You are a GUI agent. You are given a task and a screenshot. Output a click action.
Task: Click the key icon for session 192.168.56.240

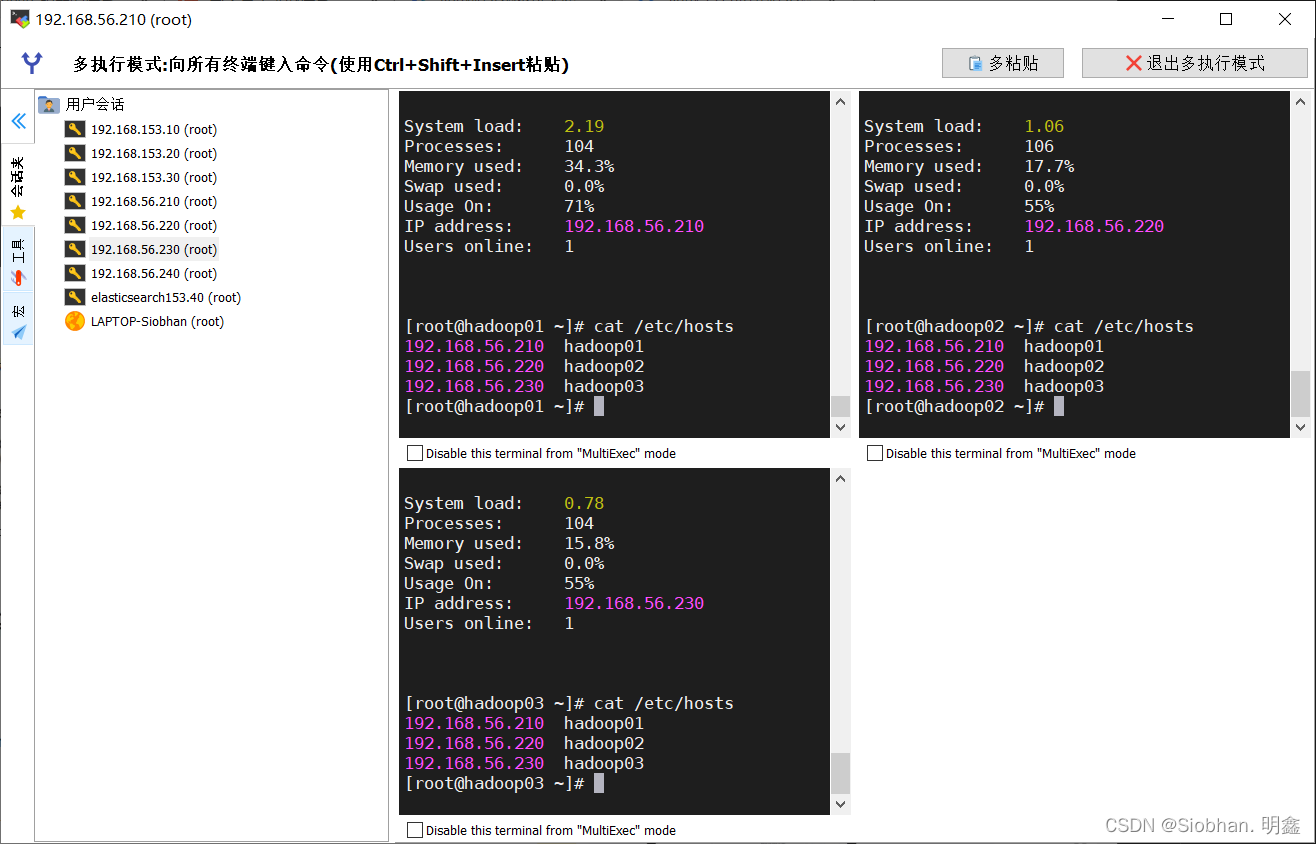(75, 273)
